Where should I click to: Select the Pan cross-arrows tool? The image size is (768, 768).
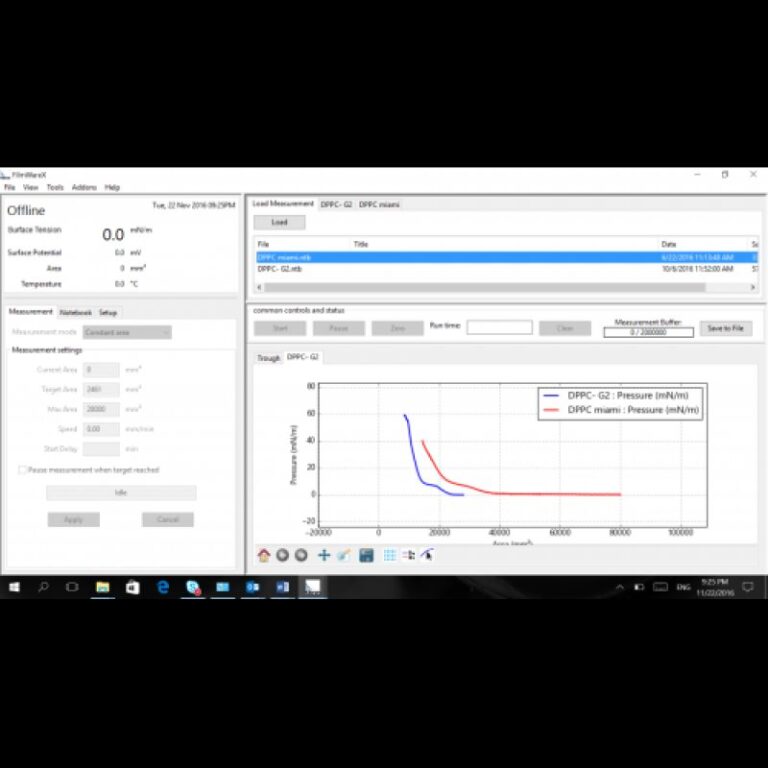click(x=323, y=555)
